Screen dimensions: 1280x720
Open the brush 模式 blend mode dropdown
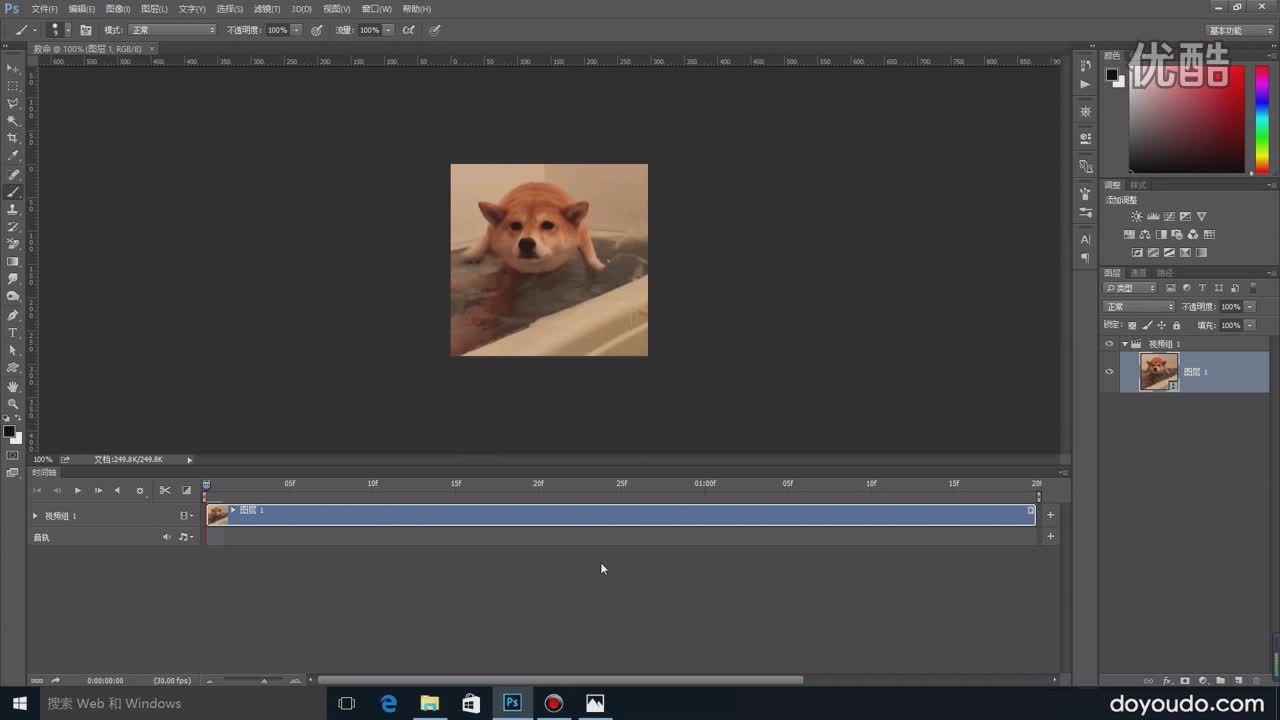[x=171, y=30]
